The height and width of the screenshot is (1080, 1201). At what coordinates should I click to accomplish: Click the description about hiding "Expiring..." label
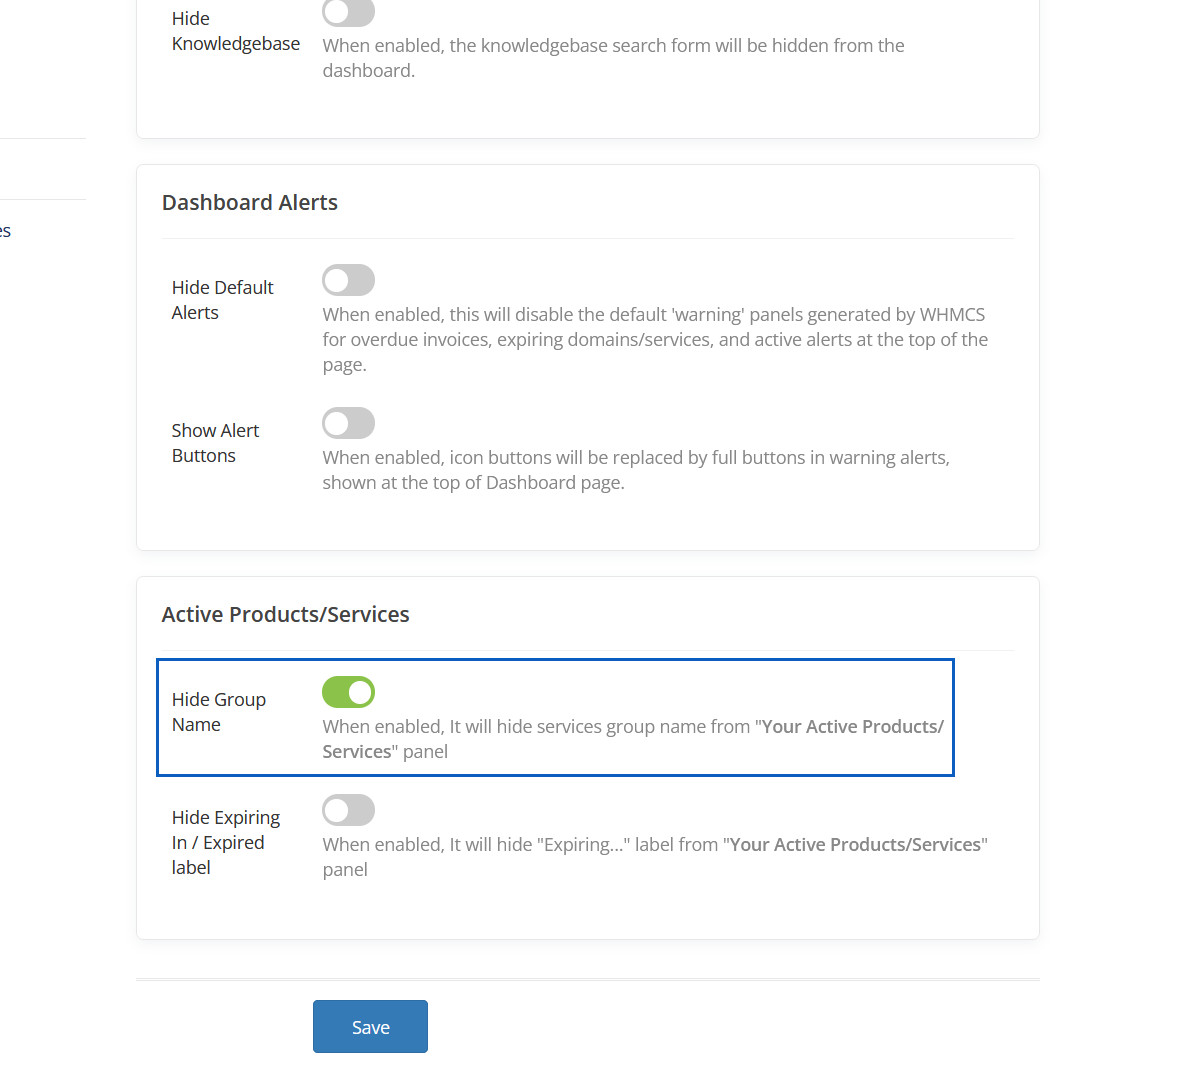tap(520, 845)
